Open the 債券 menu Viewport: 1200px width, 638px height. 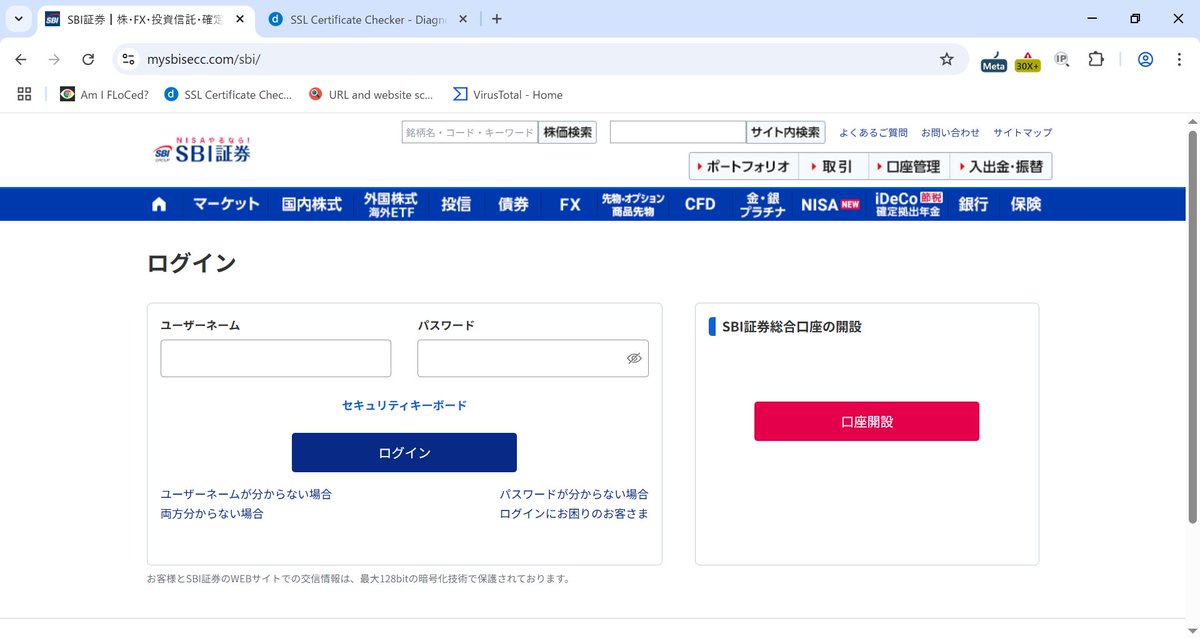[x=513, y=204]
